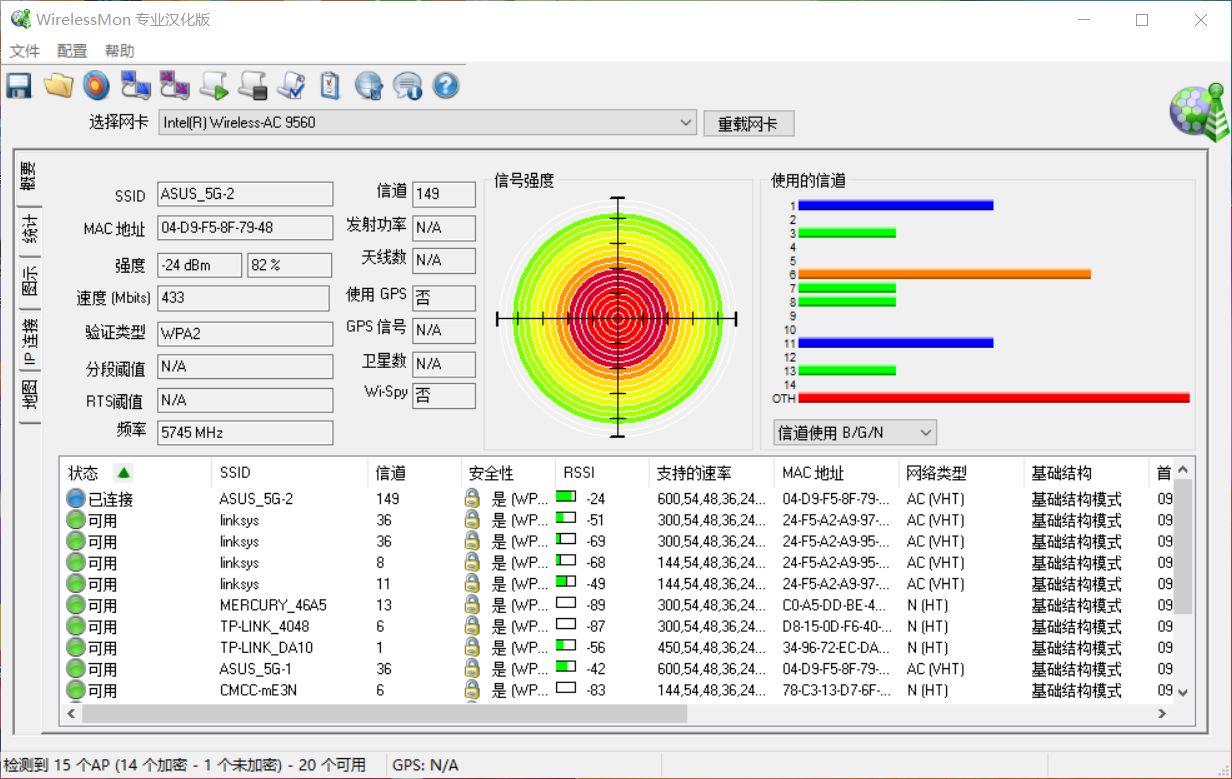Screen dimensions: 1232x779
Task: Start logging with the green play scroll icon
Action: [213, 86]
